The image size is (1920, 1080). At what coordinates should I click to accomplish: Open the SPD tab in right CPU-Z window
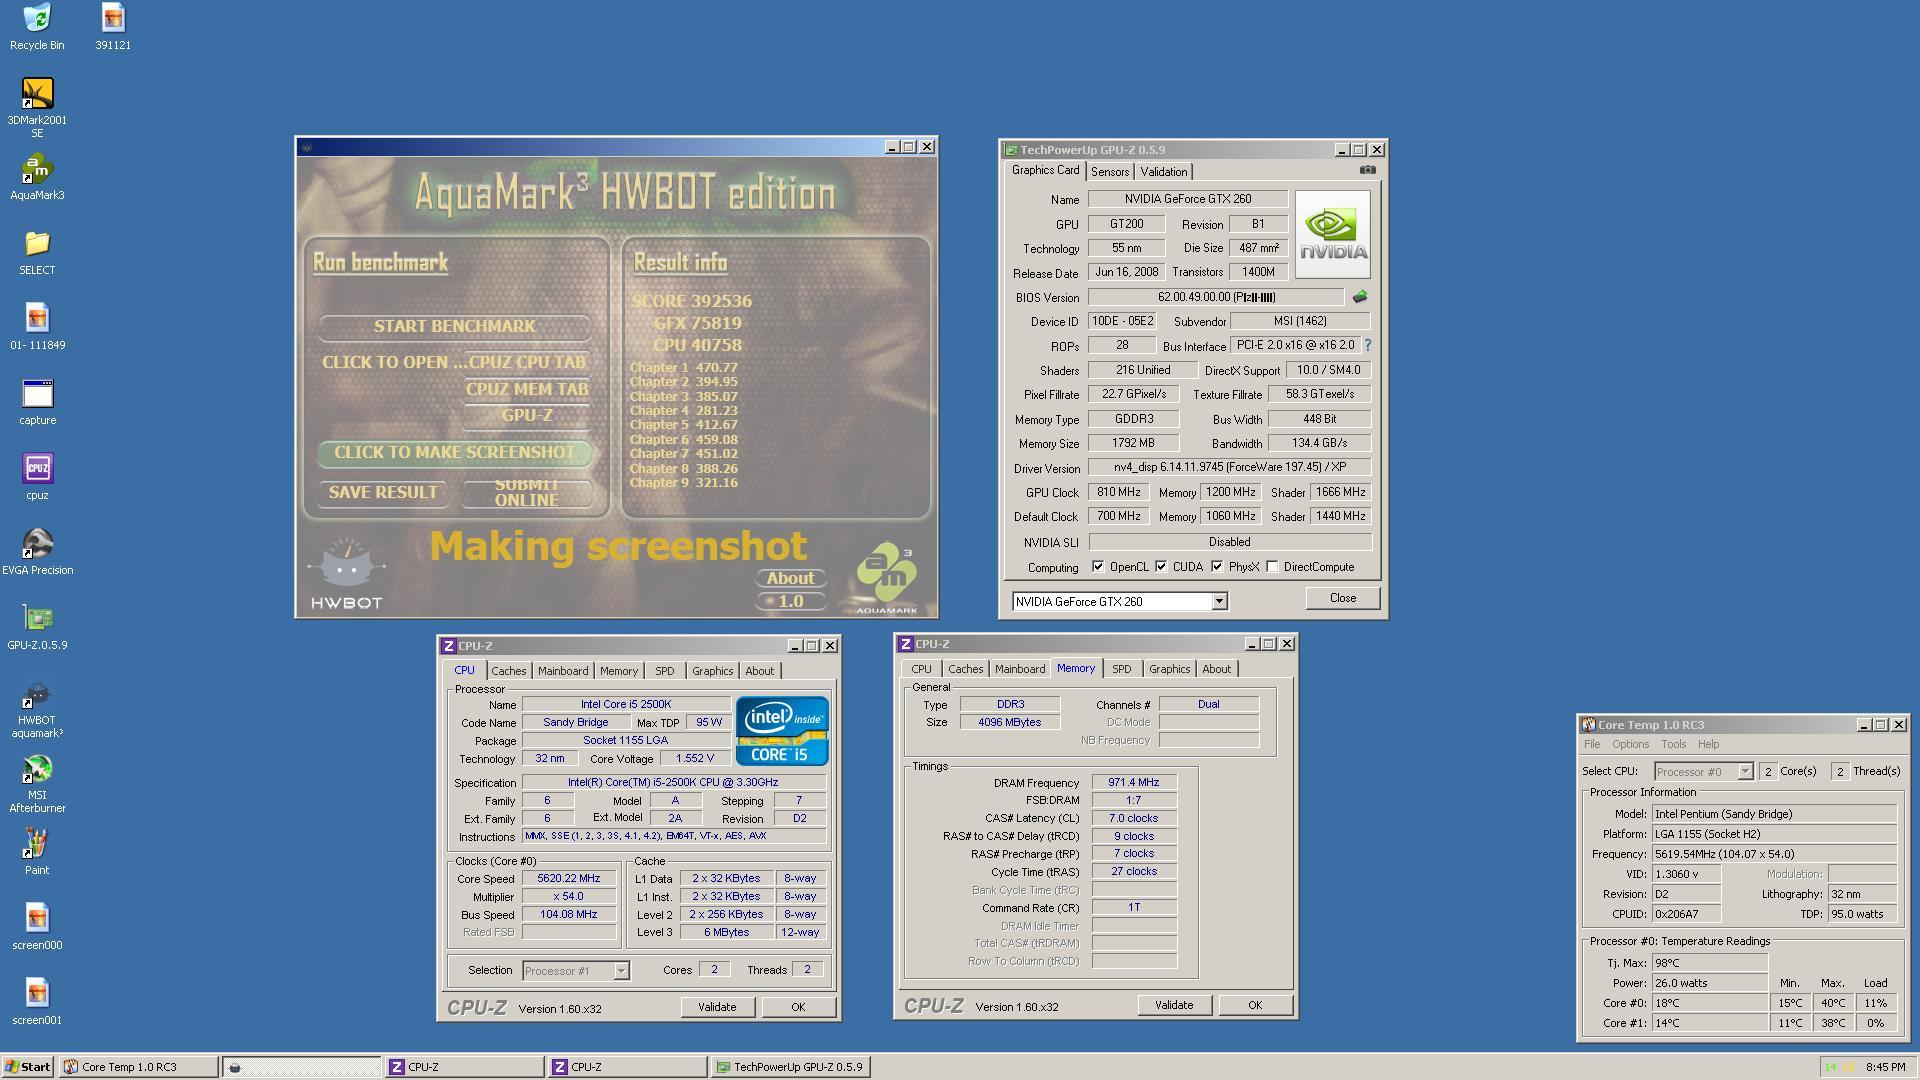(x=1122, y=669)
